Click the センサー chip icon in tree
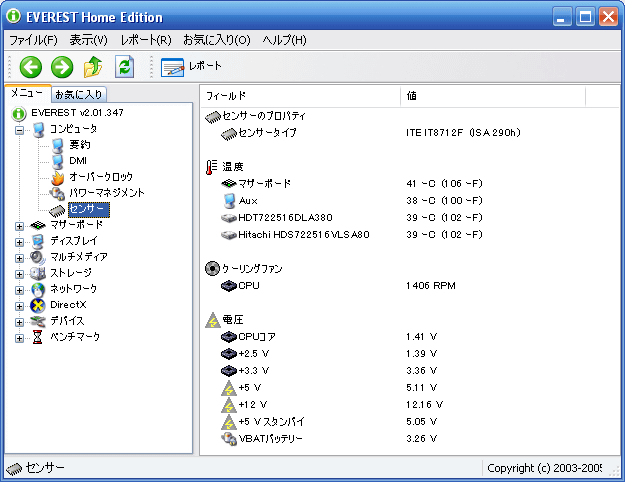Image resolution: width=625 pixels, height=482 pixels. (x=57, y=210)
